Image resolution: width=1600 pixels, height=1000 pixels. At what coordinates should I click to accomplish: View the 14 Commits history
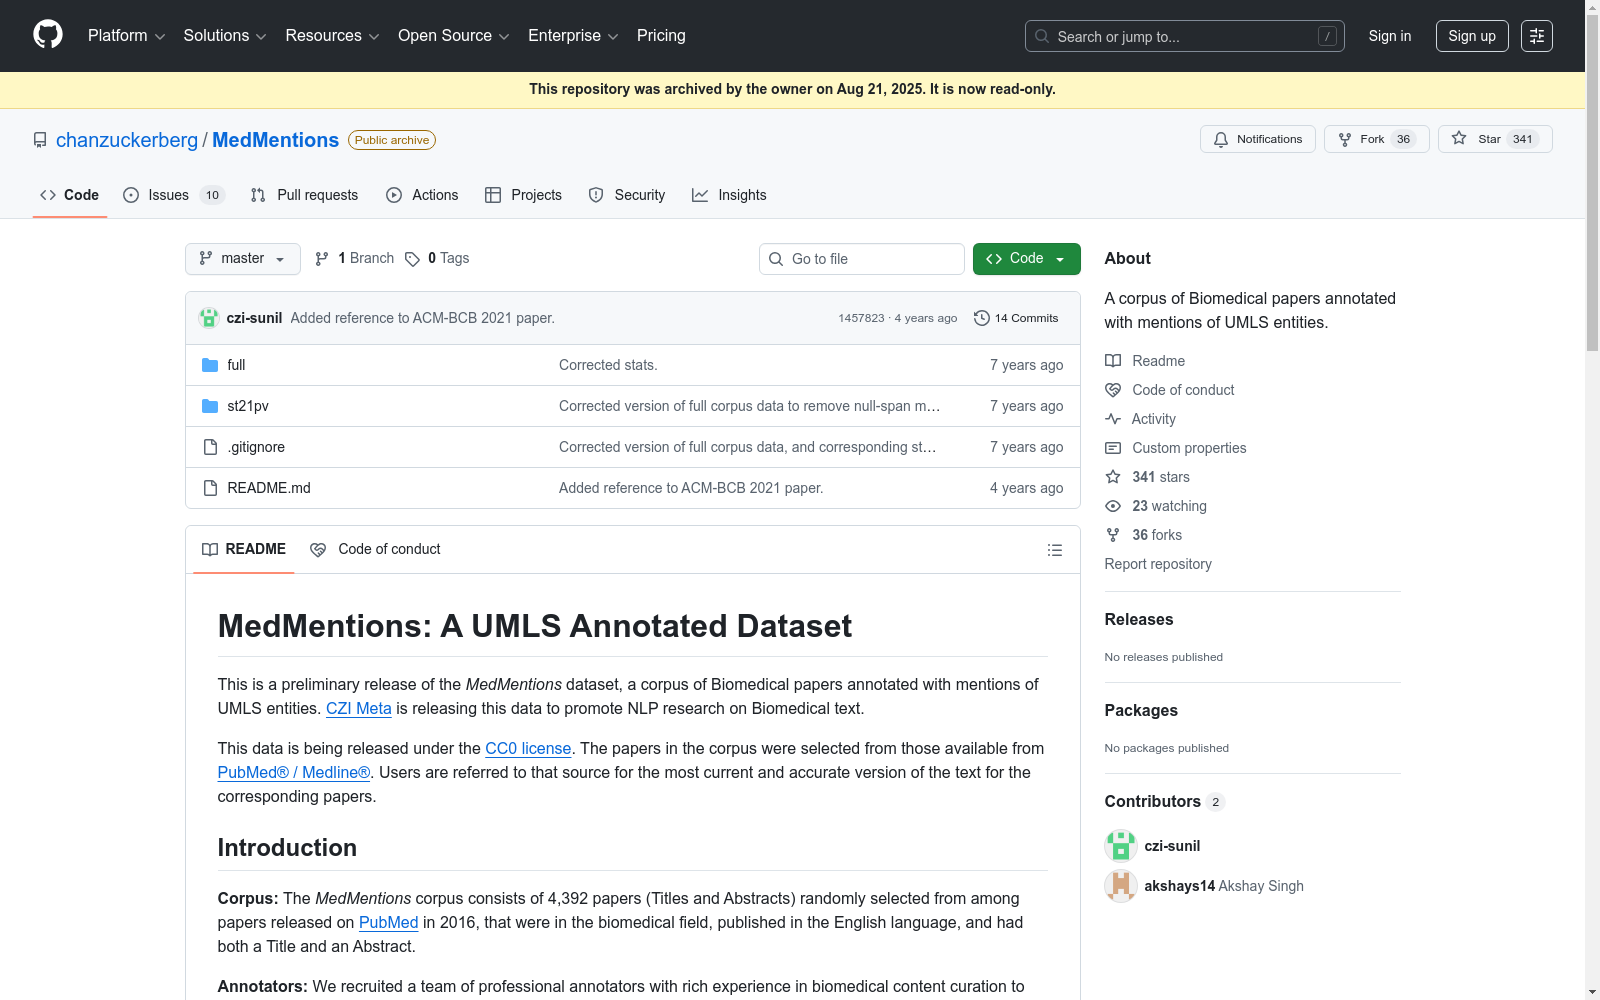[x=1016, y=318]
